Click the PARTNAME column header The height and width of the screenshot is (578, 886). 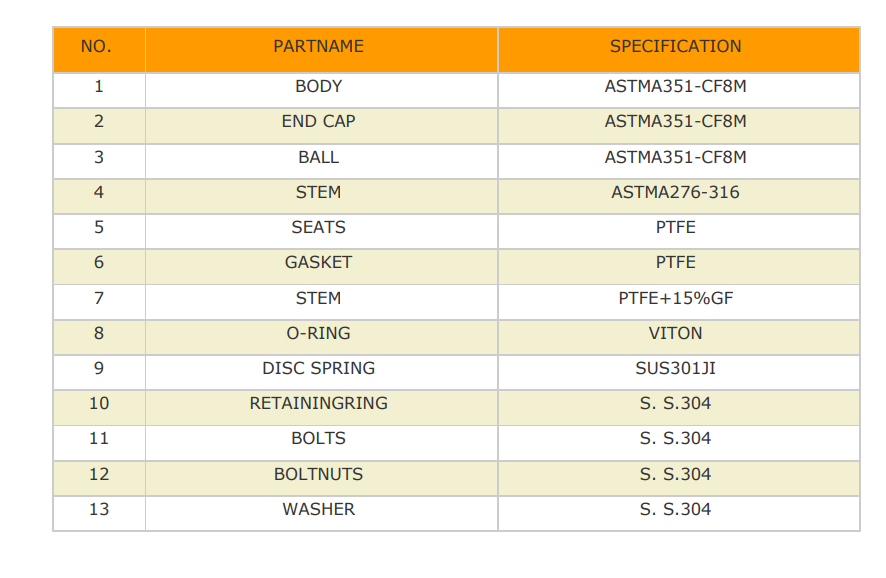click(x=322, y=50)
